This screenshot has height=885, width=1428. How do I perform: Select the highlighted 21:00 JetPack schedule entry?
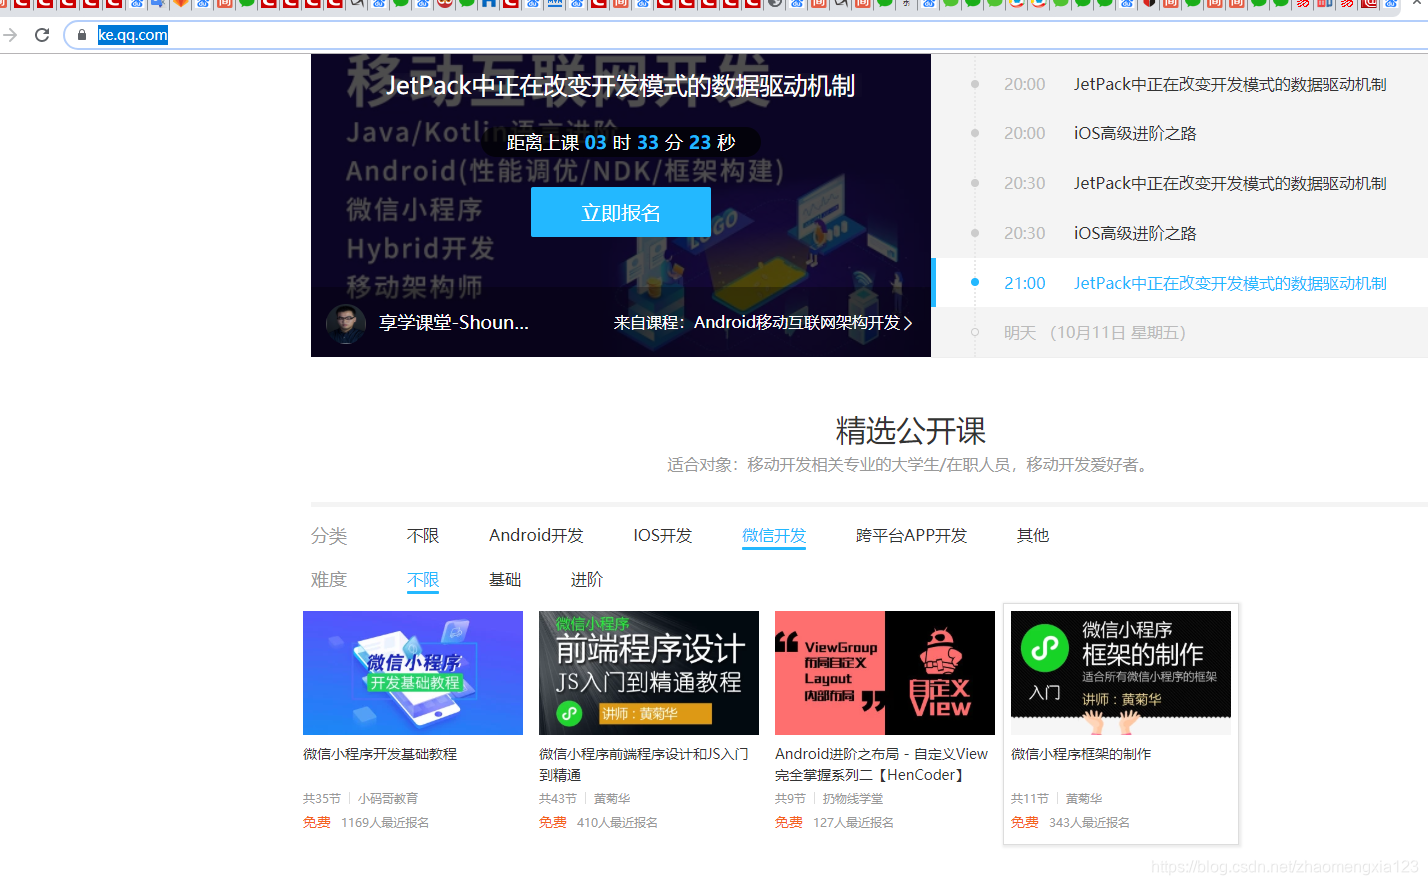click(1180, 283)
